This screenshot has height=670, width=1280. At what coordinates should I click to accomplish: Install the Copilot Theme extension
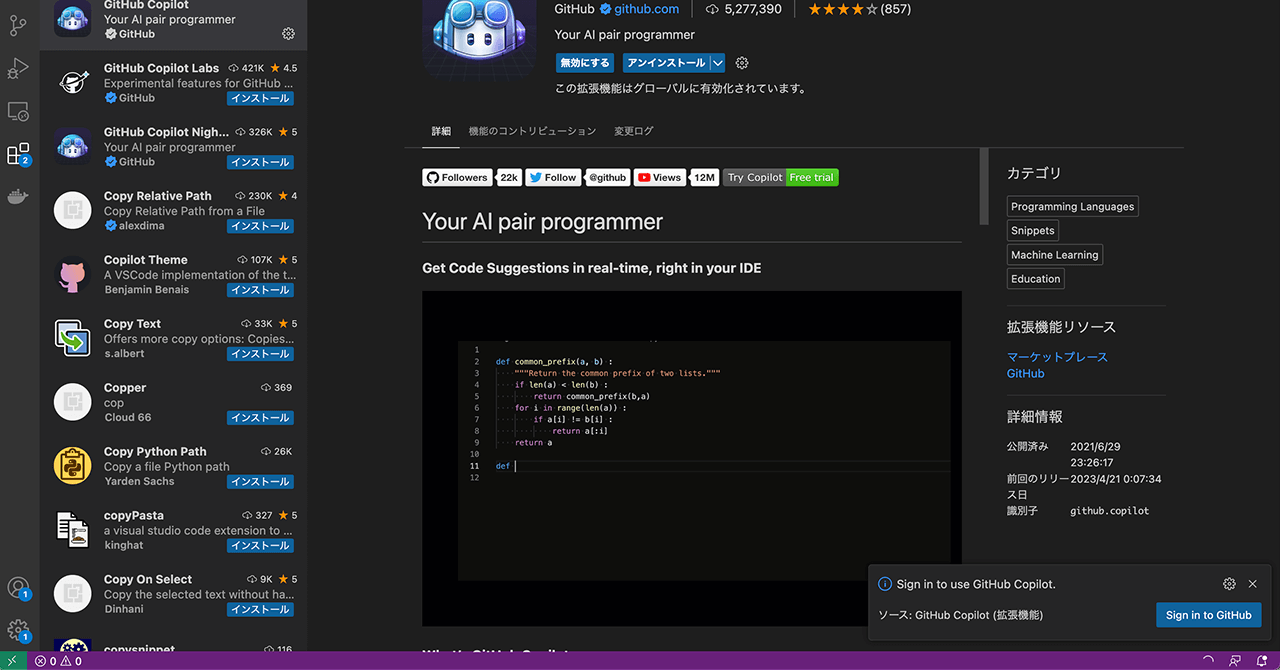[259, 290]
